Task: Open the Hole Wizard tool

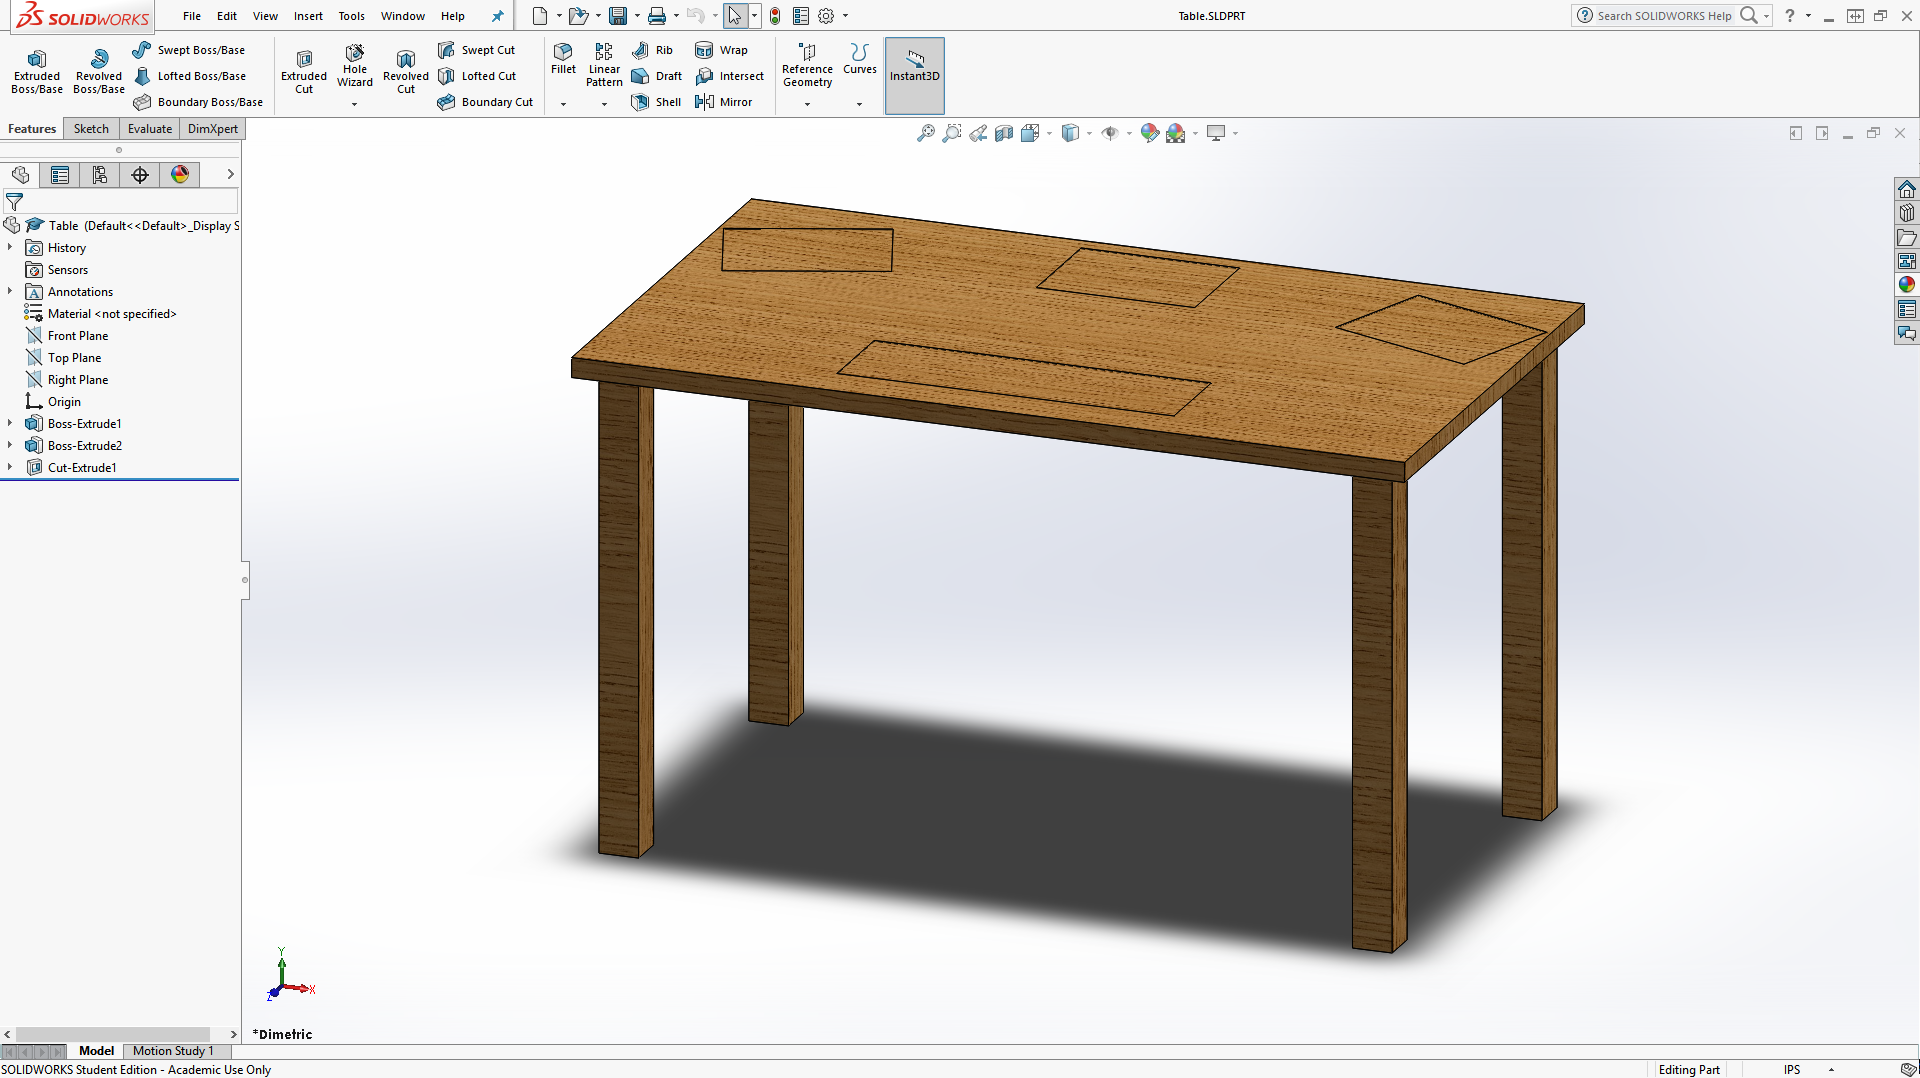Action: [x=355, y=66]
